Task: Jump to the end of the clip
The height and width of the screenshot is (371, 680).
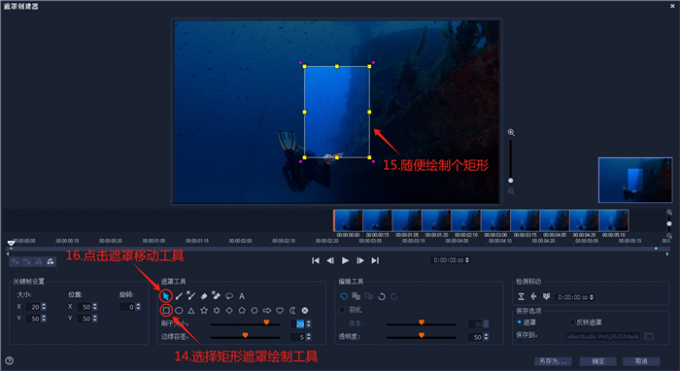Action: click(375, 260)
